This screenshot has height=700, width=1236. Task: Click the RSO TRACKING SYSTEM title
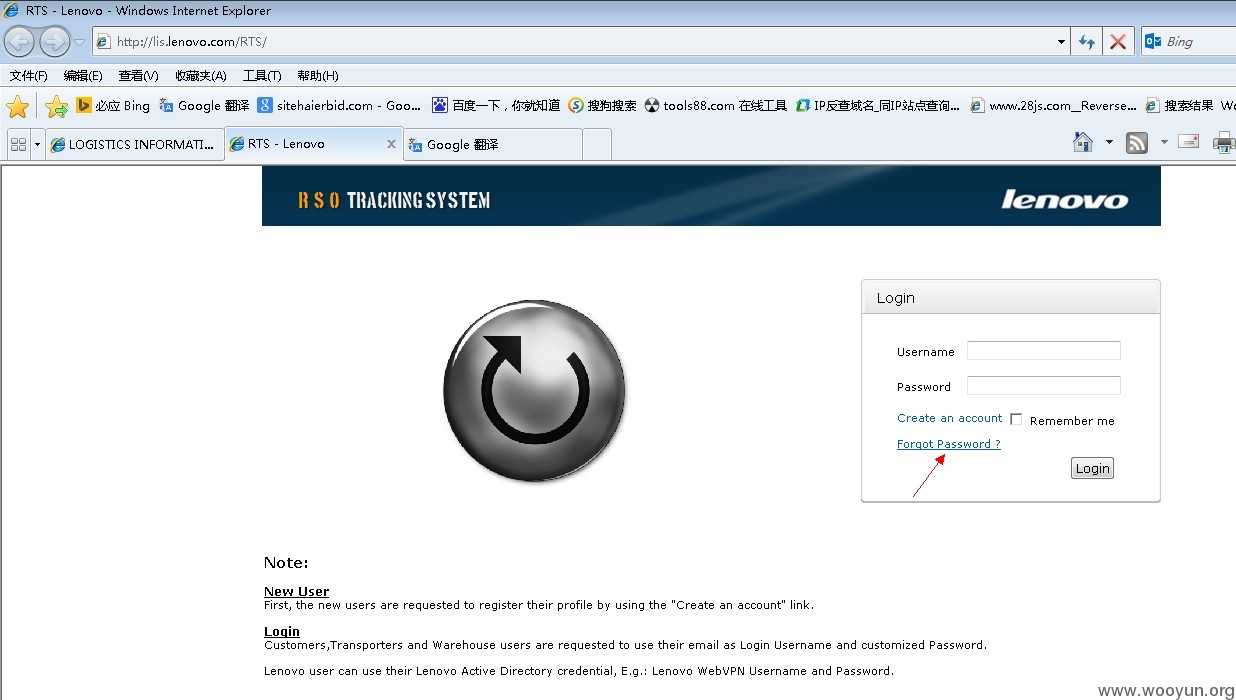click(394, 200)
